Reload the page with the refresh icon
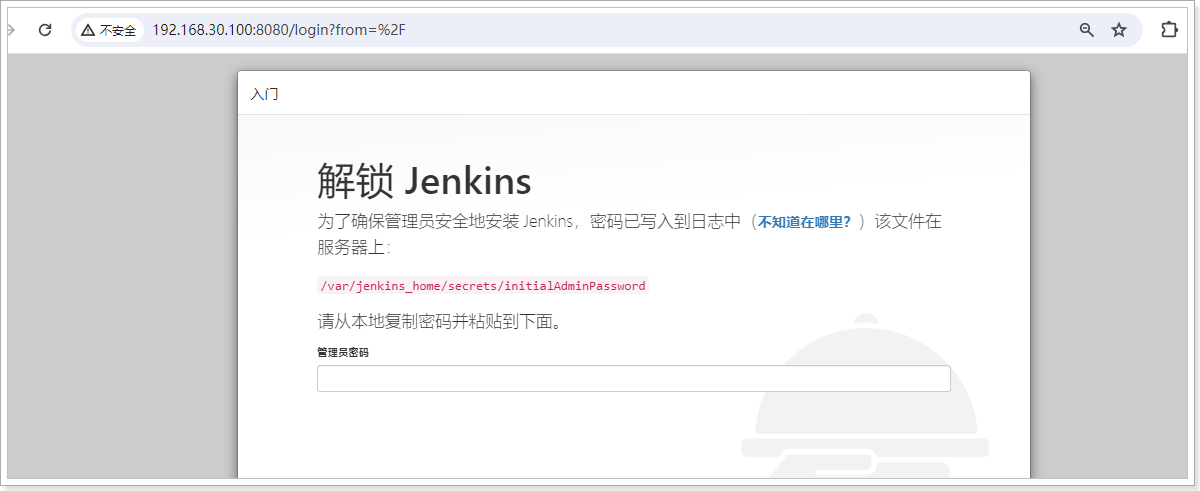 [x=45, y=30]
